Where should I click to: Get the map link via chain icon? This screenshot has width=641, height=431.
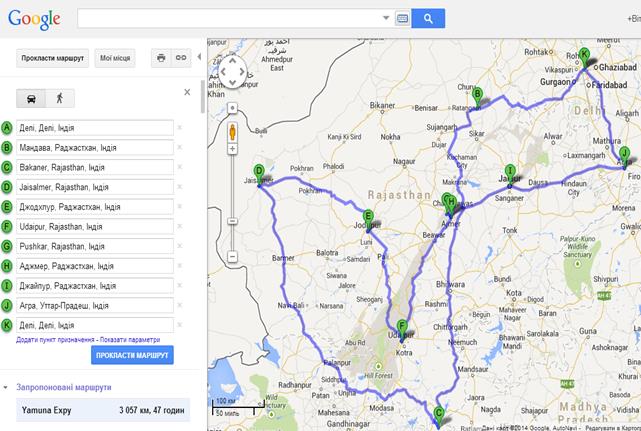181,58
